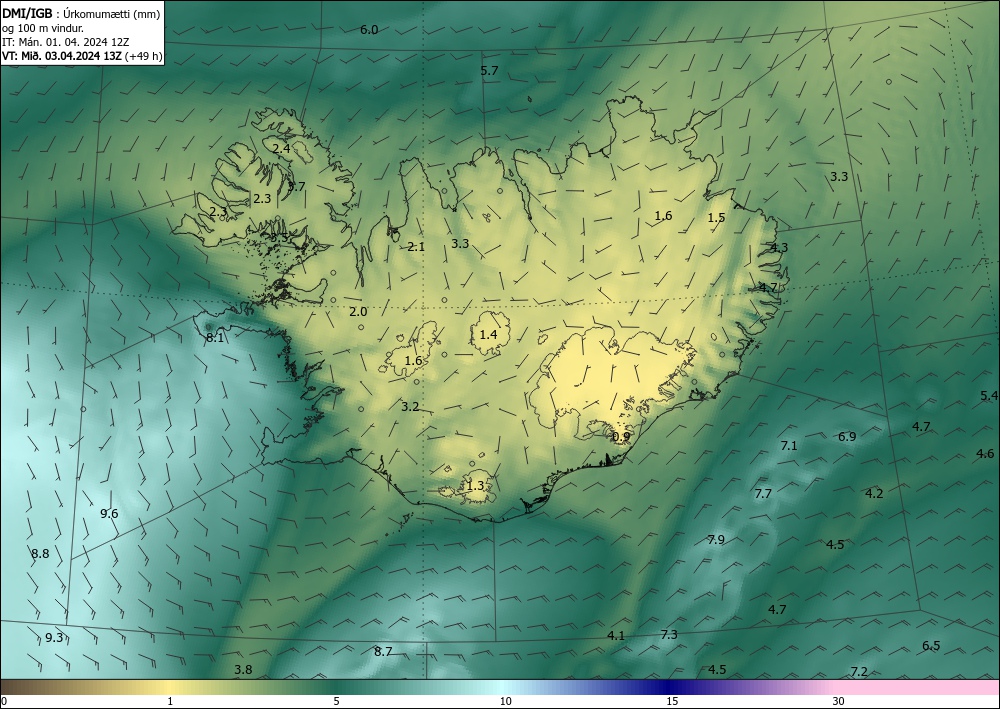Screen dimensions: 1000x709
Task: Click the 3.8 value label
Action: [x=243, y=670]
